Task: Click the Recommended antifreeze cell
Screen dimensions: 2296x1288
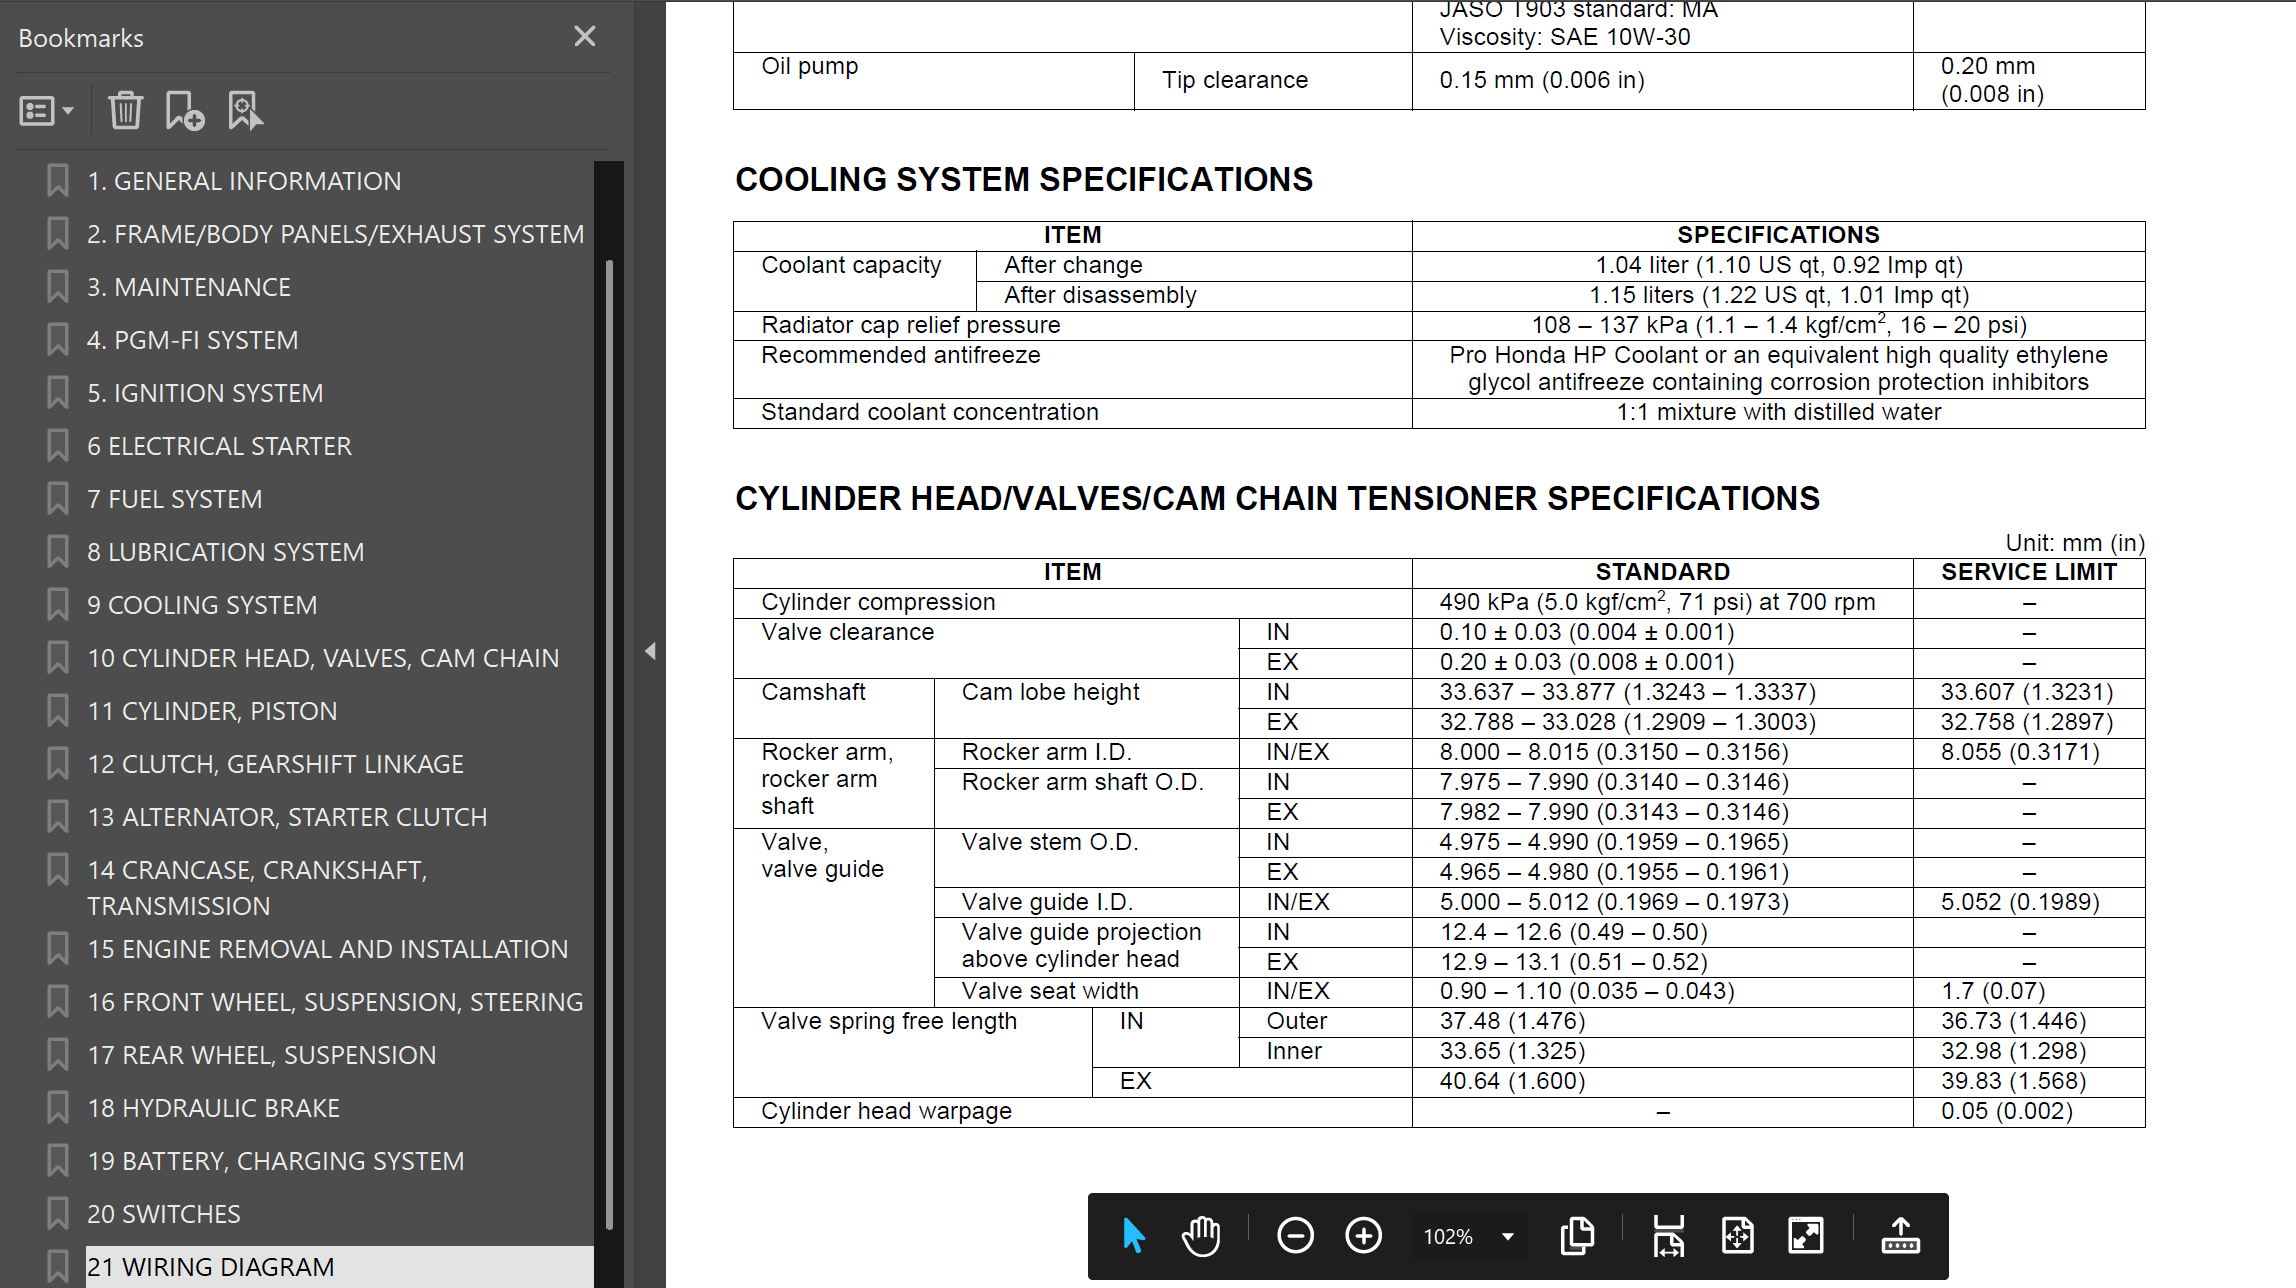Action: (x=1072, y=370)
